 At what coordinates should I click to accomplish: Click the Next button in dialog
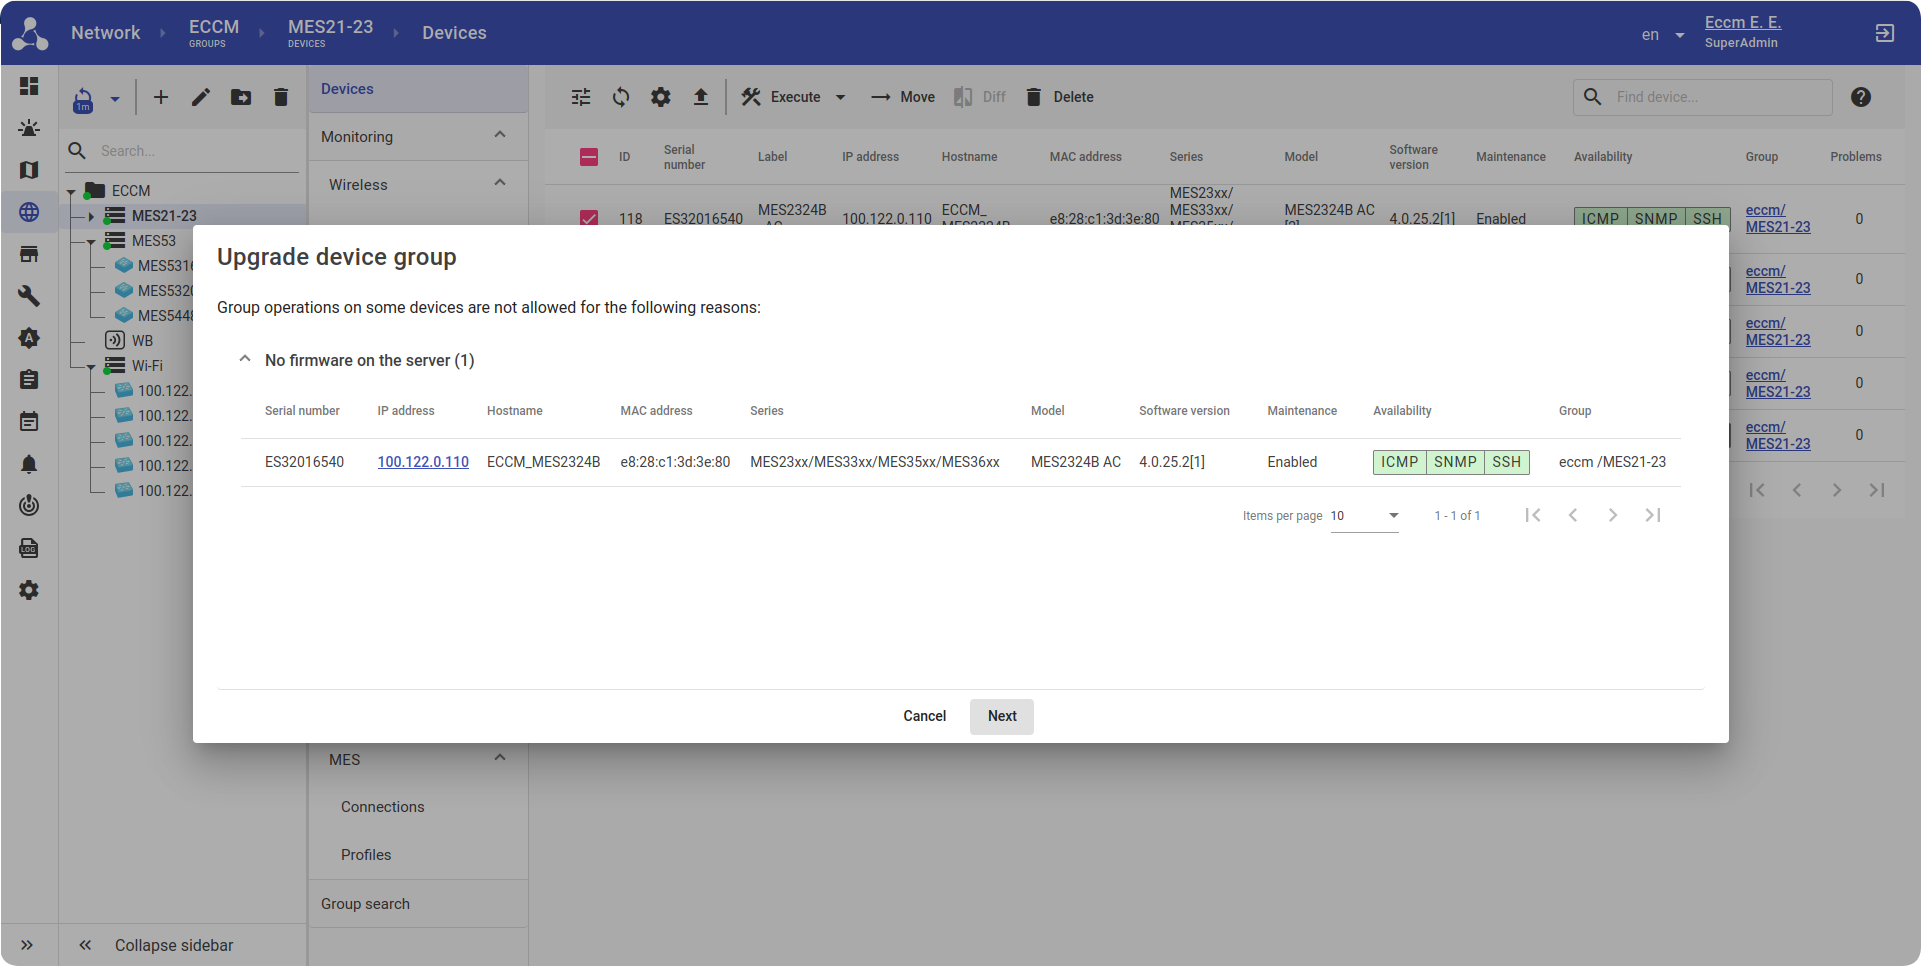(1001, 716)
